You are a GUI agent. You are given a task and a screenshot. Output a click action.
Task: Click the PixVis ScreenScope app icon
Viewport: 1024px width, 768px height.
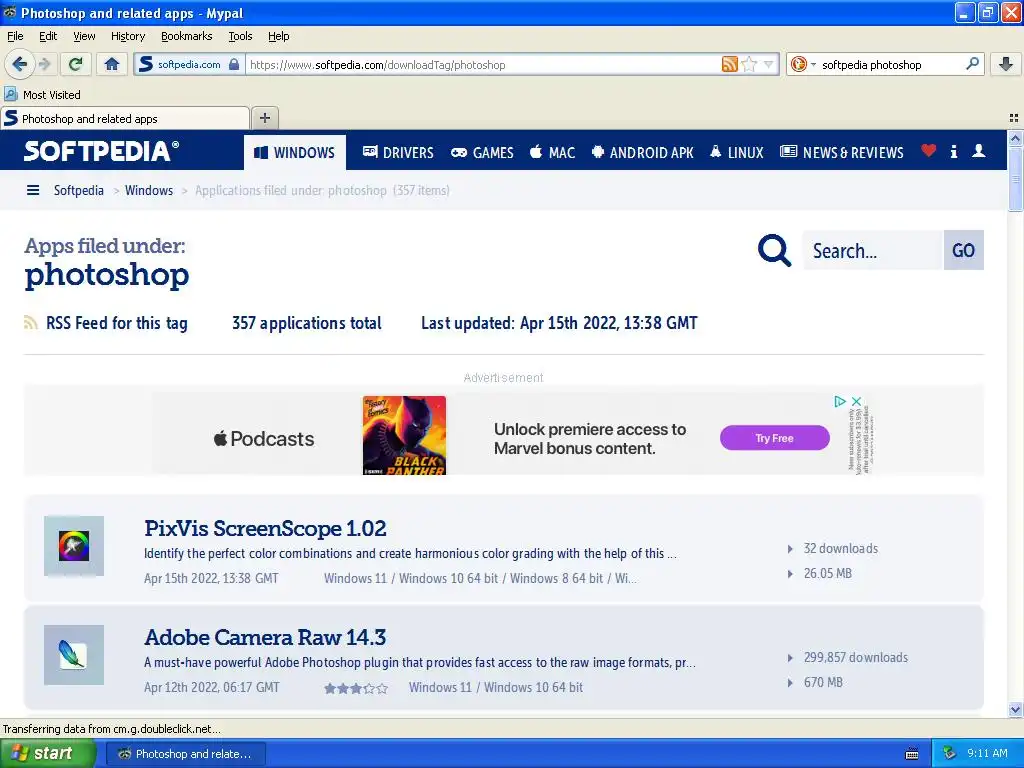[x=74, y=546]
